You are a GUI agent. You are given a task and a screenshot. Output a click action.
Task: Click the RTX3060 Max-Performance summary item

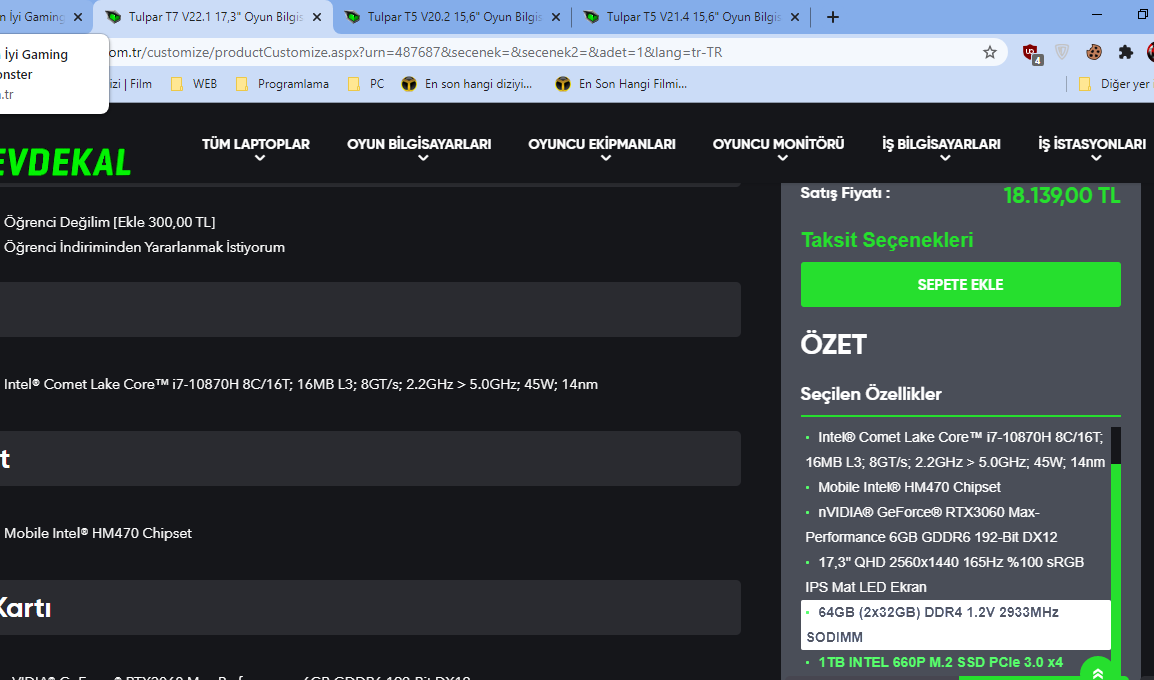932,525
